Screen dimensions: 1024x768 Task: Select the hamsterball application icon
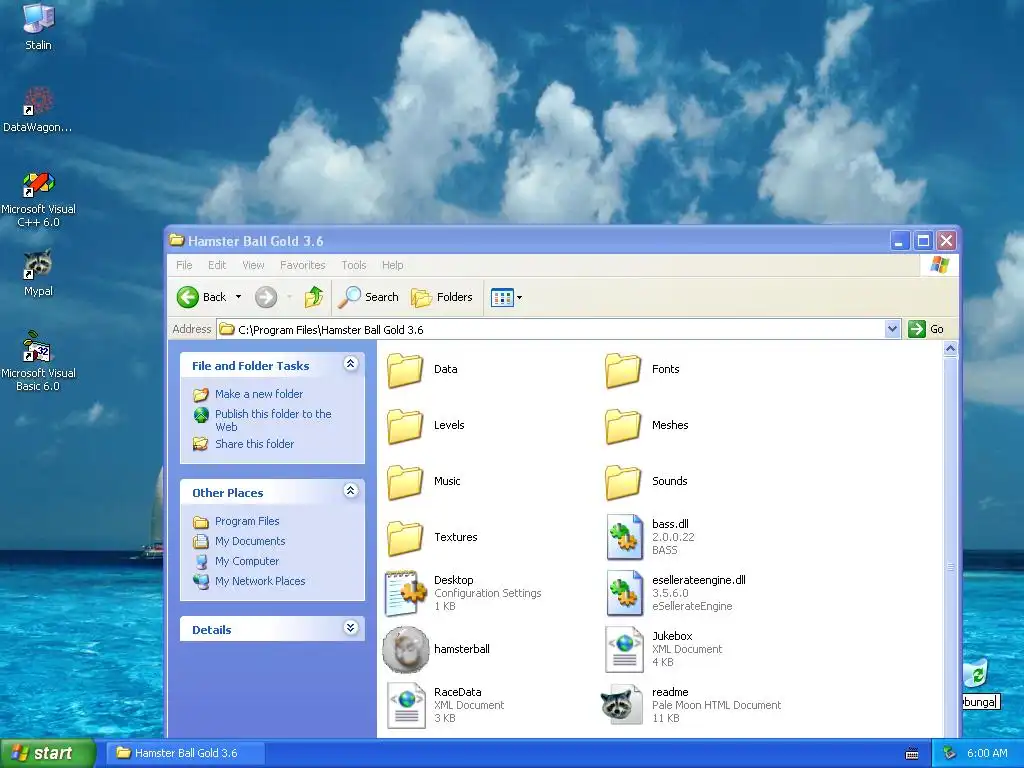pos(406,649)
